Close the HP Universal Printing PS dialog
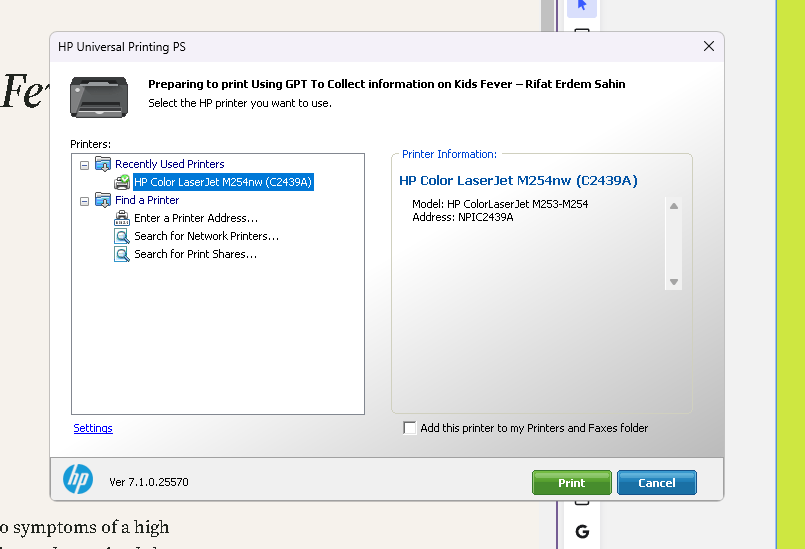Screen dimensions: 805x549 [709, 46]
